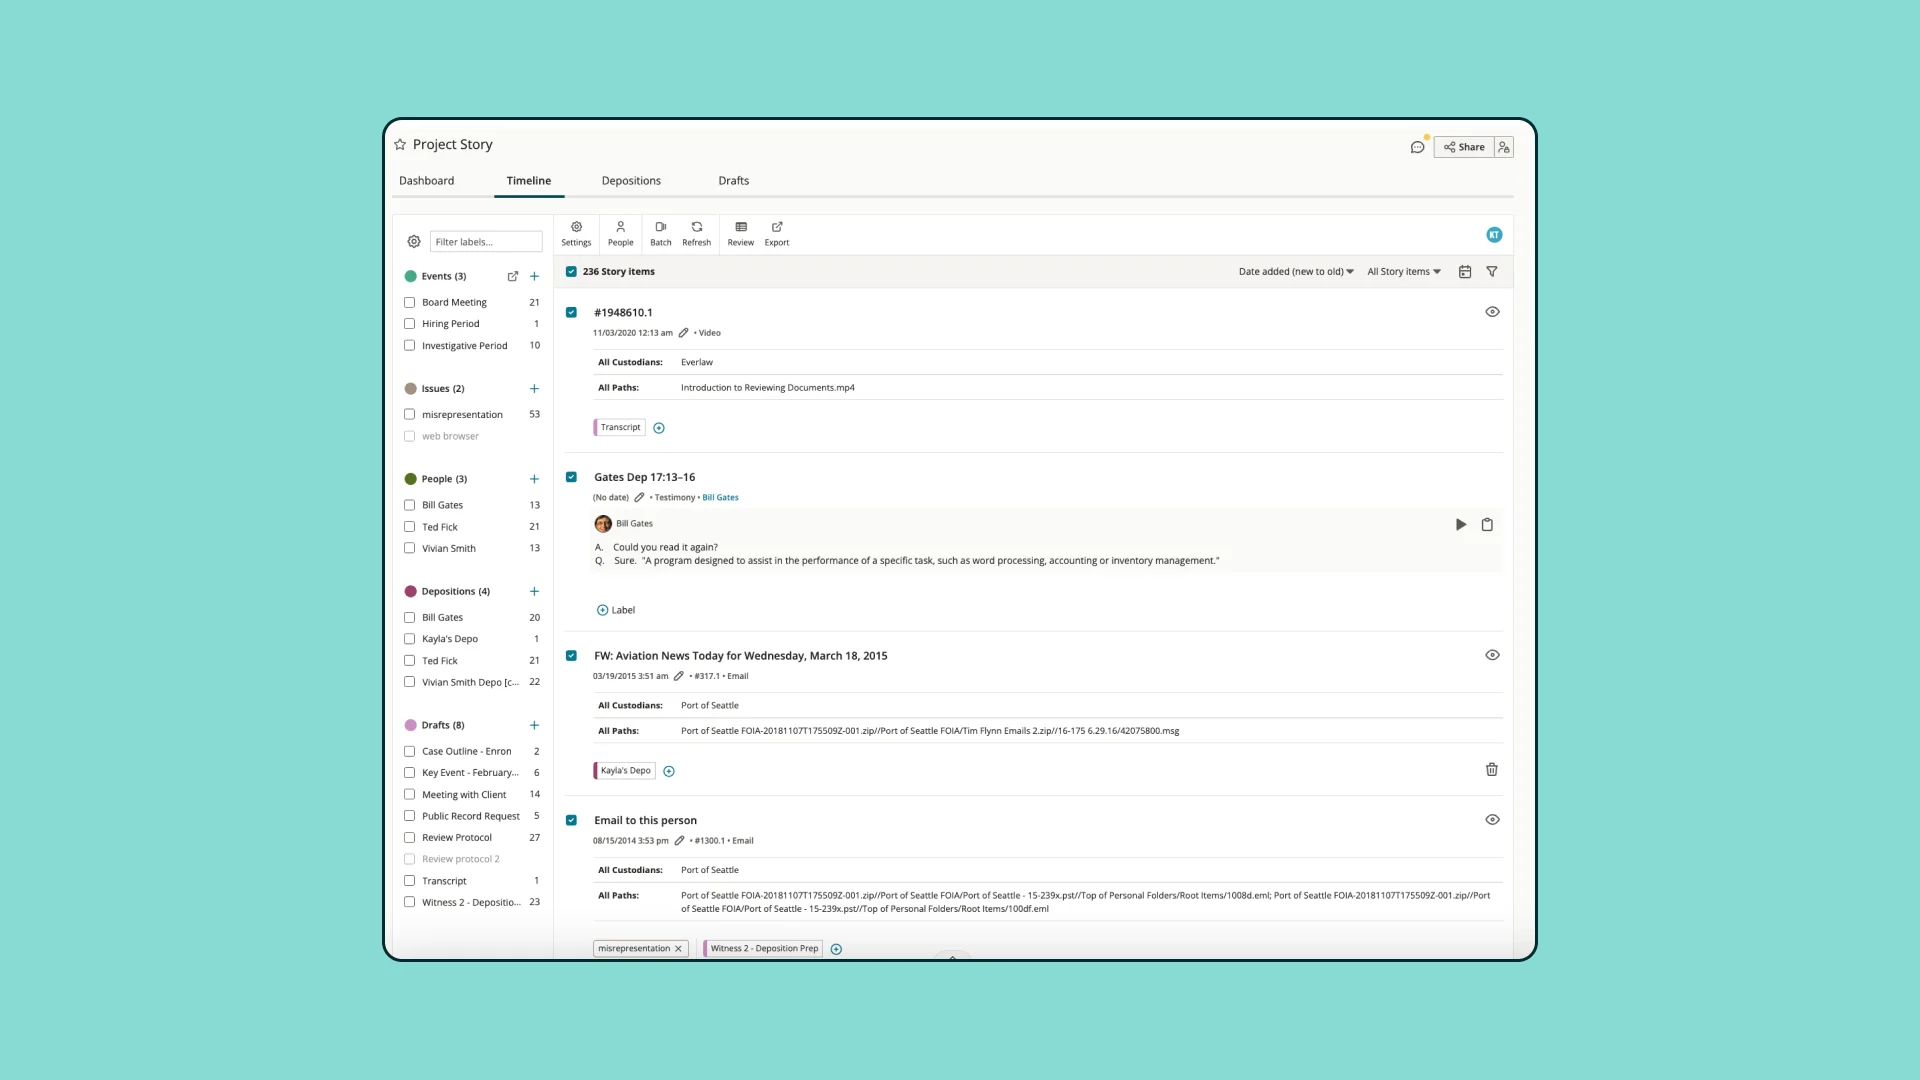Uncheck the 236 Story items select-all checkbox
The width and height of the screenshot is (1920, 1080).
pyautogui.click(x=571, y=272)
